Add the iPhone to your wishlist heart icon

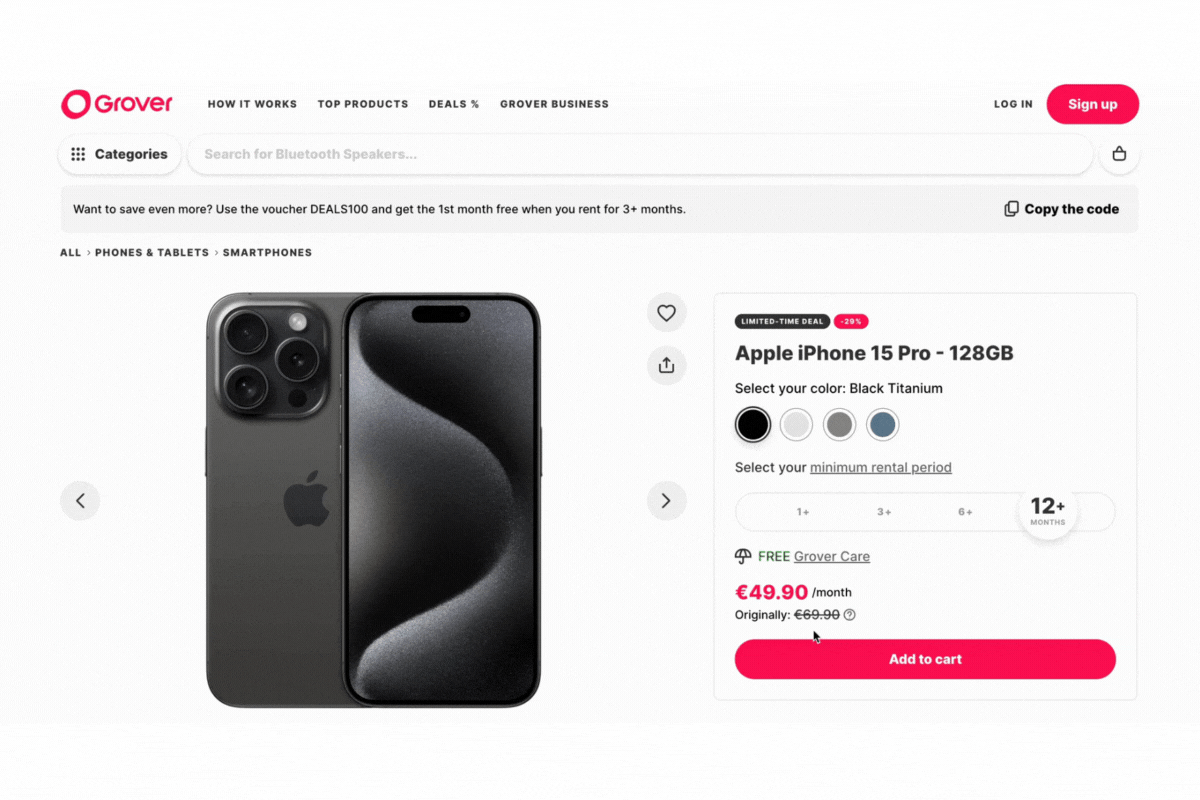click(x=666, y=312)
